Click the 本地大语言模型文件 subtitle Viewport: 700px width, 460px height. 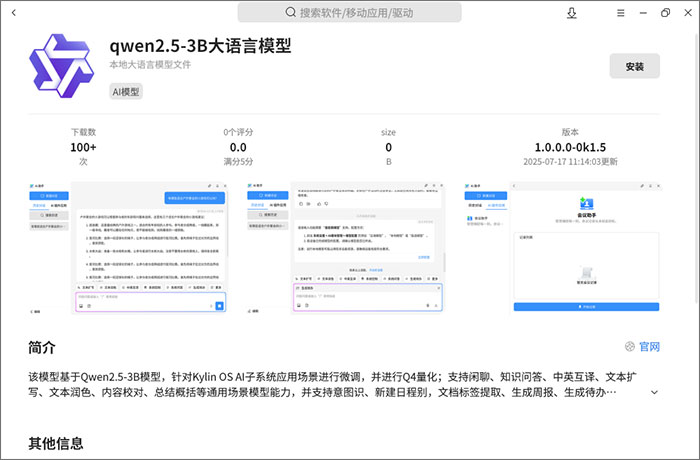coord(150,65)
